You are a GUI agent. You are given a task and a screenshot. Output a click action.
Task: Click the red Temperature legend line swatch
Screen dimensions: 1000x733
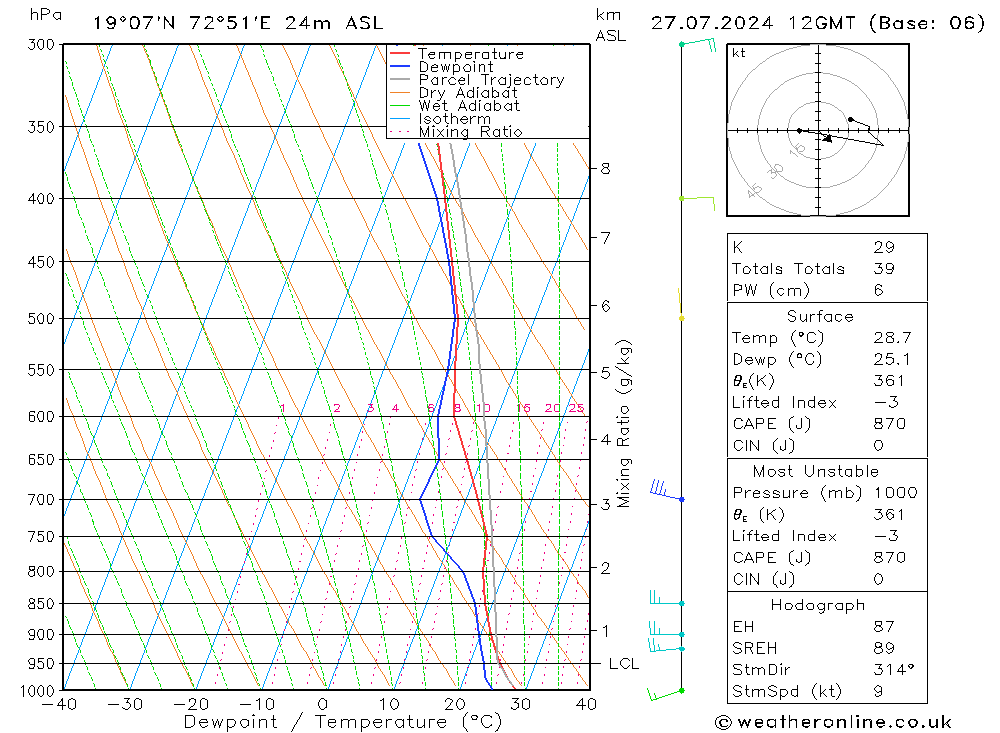click(x=400, y=53)
